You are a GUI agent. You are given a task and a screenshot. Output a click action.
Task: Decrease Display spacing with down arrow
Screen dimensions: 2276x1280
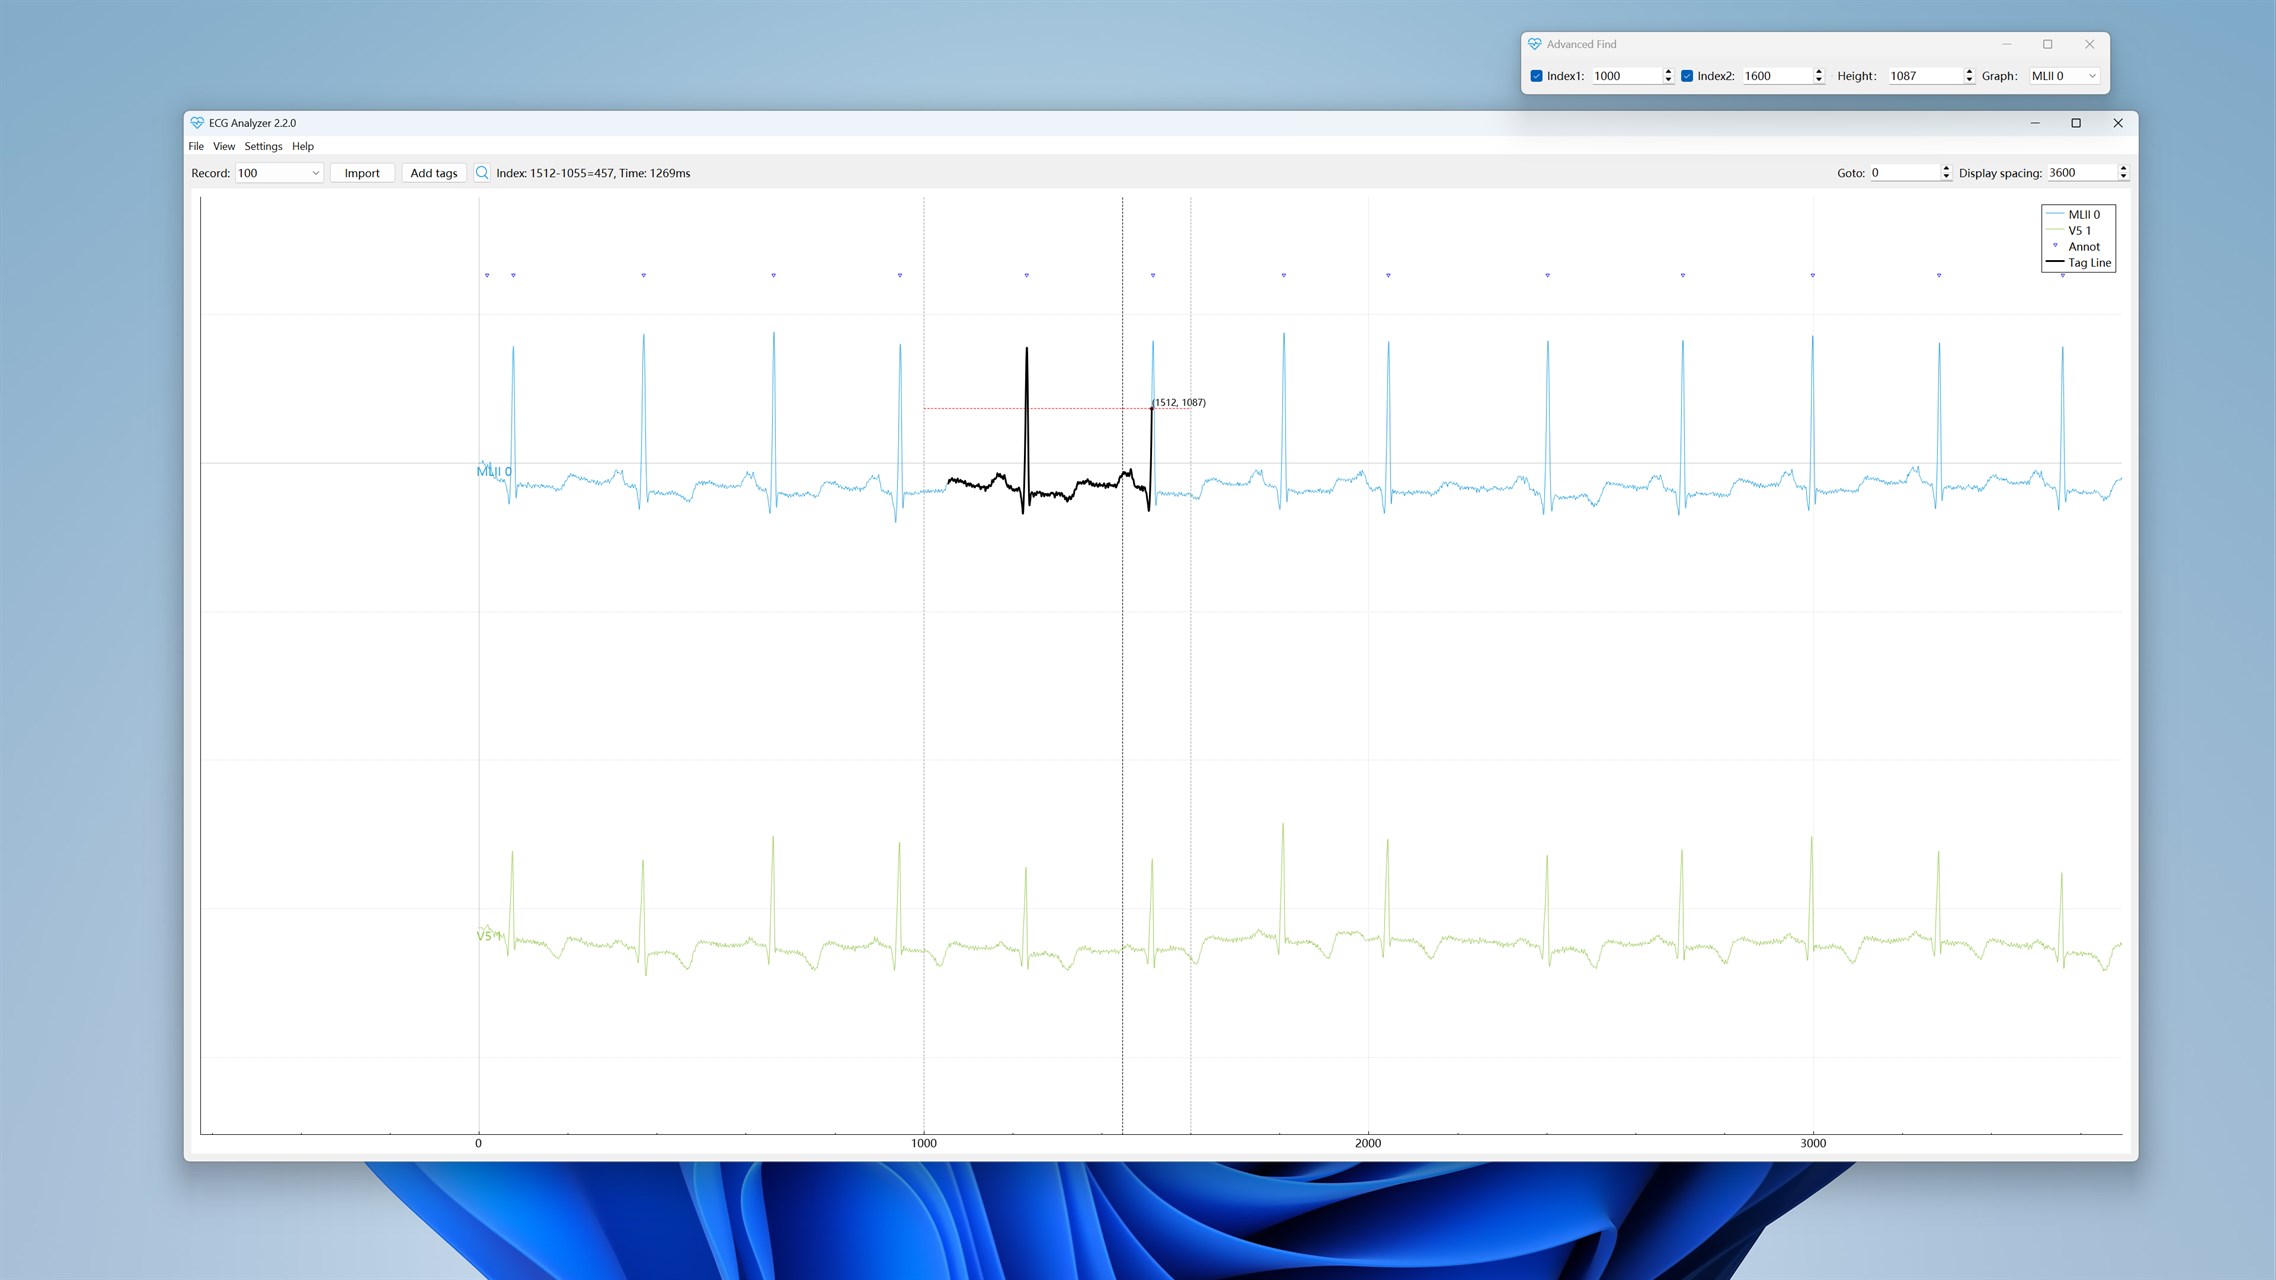point(2123,177)
